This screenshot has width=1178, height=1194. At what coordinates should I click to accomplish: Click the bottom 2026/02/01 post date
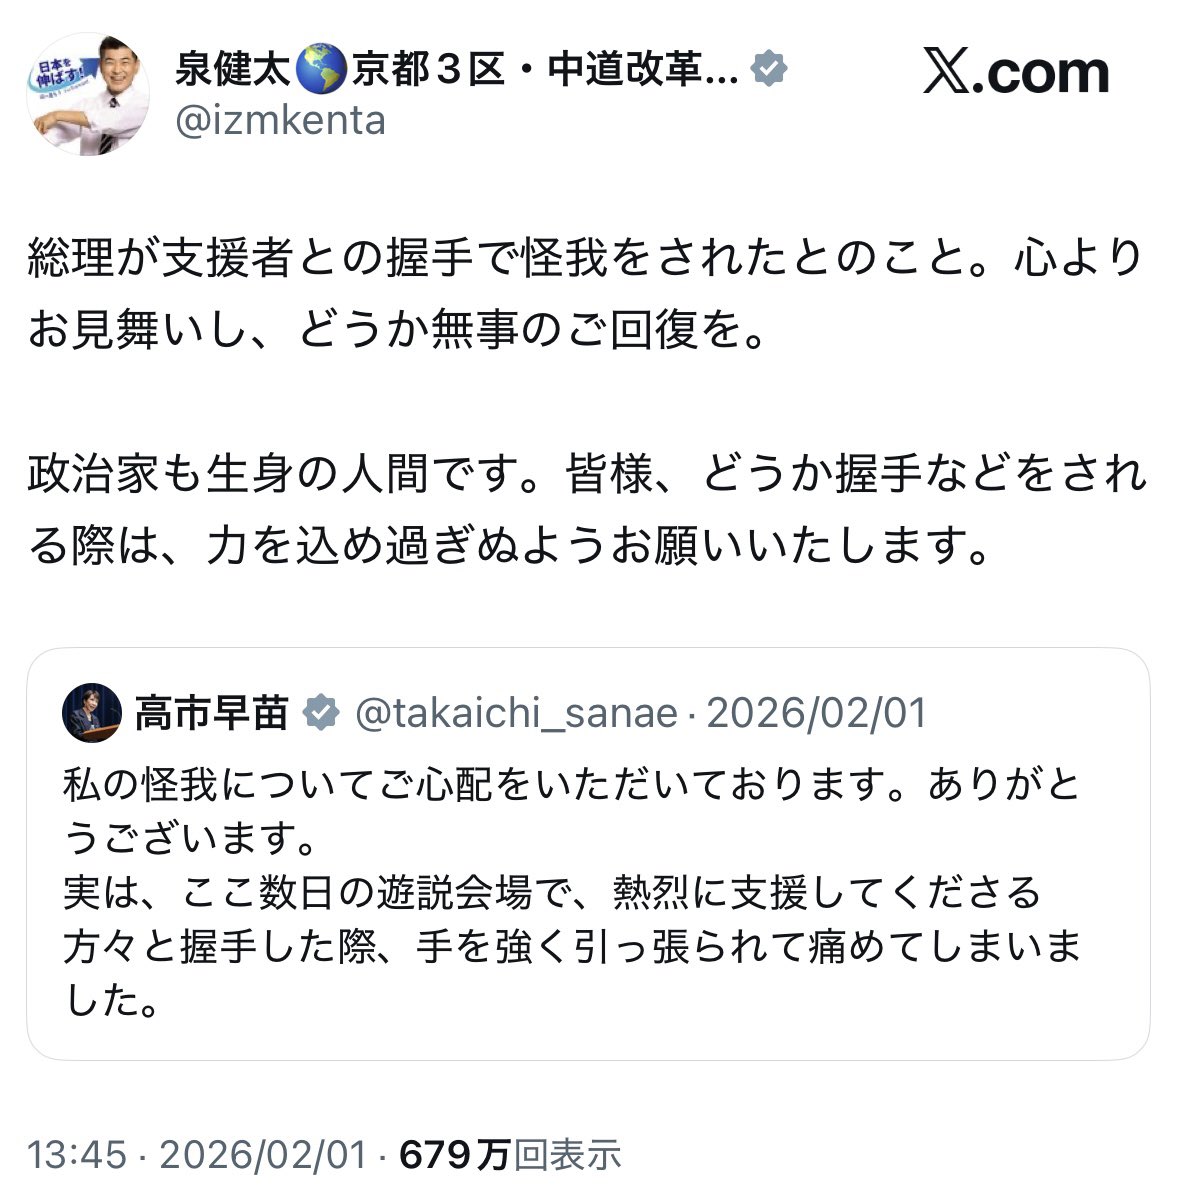[262, 1155]
